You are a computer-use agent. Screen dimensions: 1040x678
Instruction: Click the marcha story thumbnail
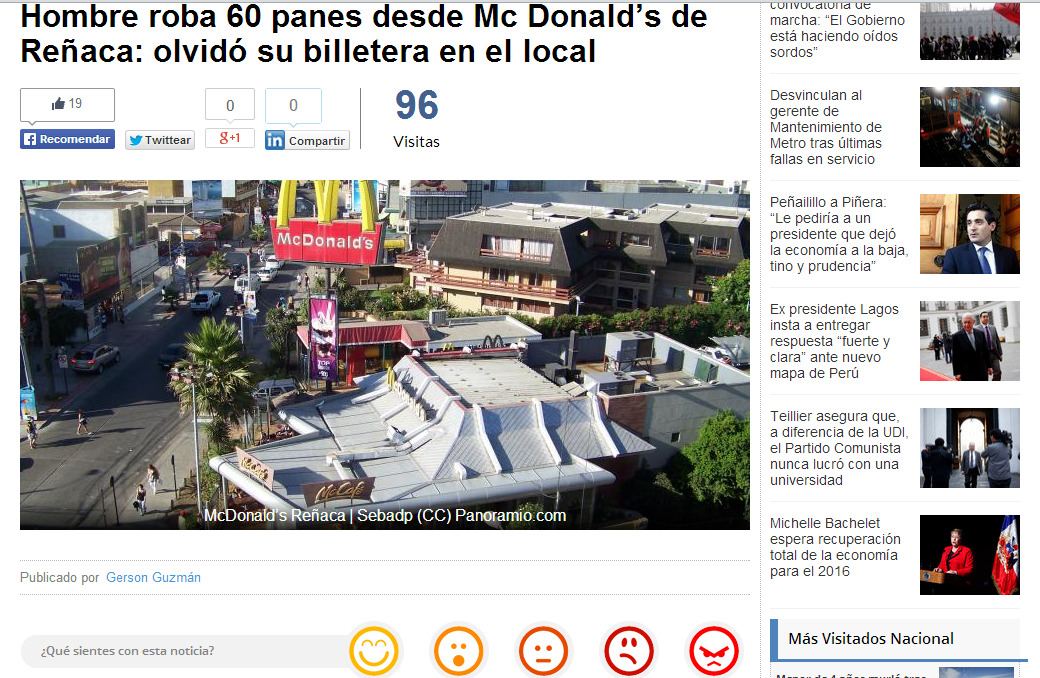click(x=970, y=31)
